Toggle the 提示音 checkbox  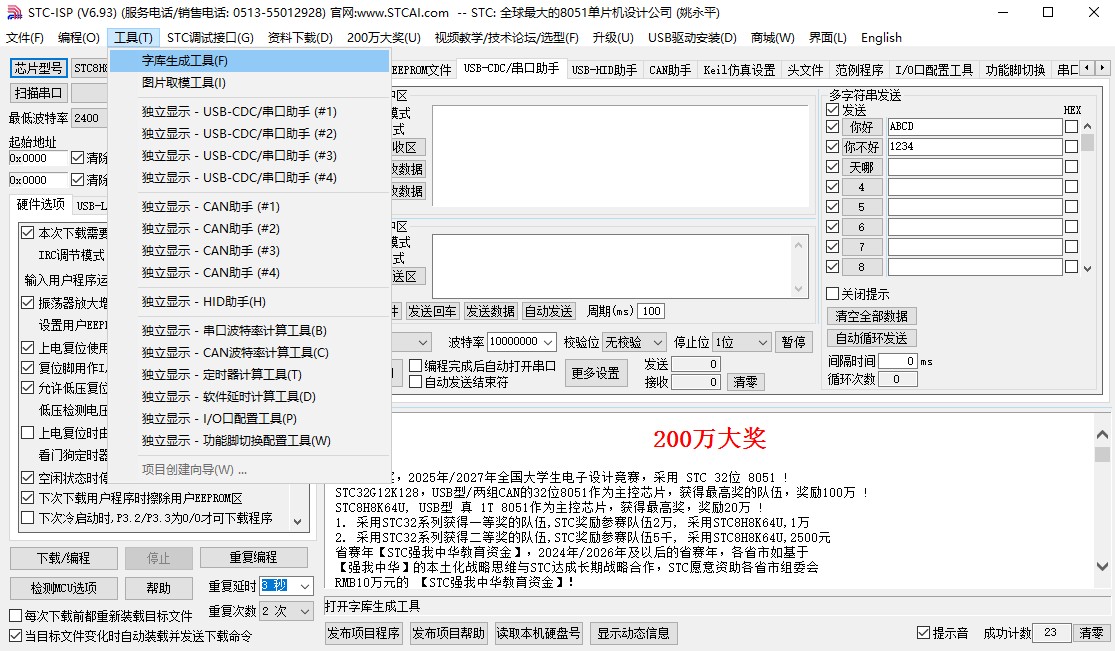pos(924,633)
